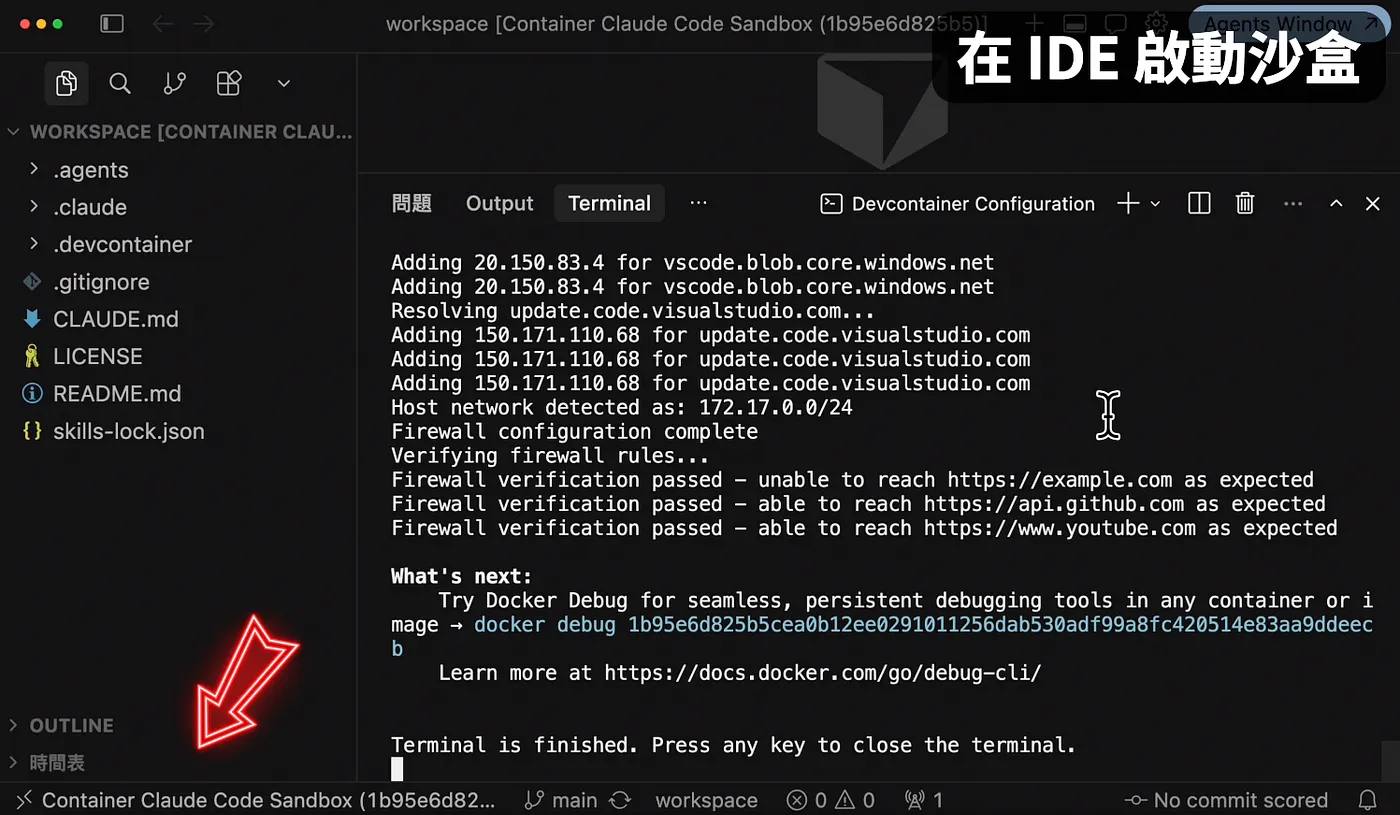Create a new terminal with plus icon
Screen dimensions: 1400x815
click(x=1128, y=204)
